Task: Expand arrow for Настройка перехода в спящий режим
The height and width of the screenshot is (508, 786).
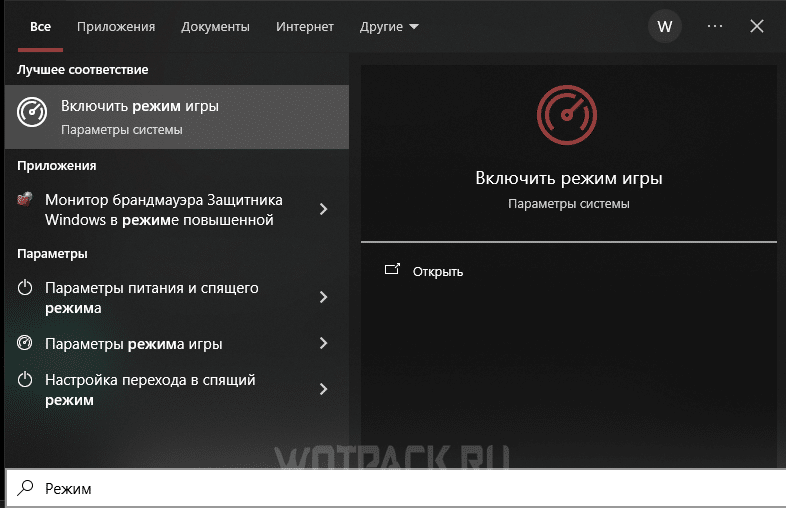Action: (324, 389)
